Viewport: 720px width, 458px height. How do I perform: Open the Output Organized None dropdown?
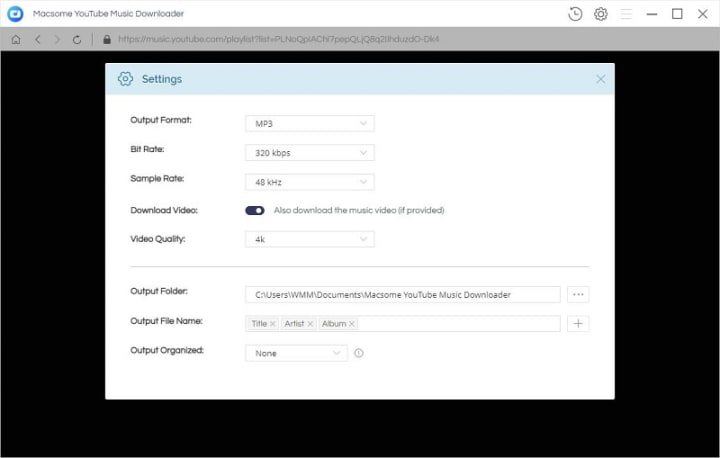pyautogui.click(x=296, y=353)
